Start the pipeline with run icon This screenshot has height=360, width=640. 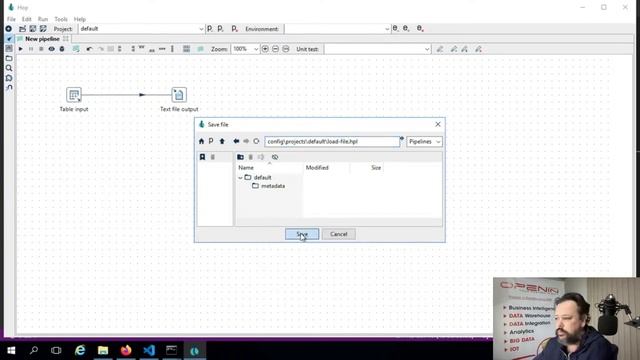20,49
